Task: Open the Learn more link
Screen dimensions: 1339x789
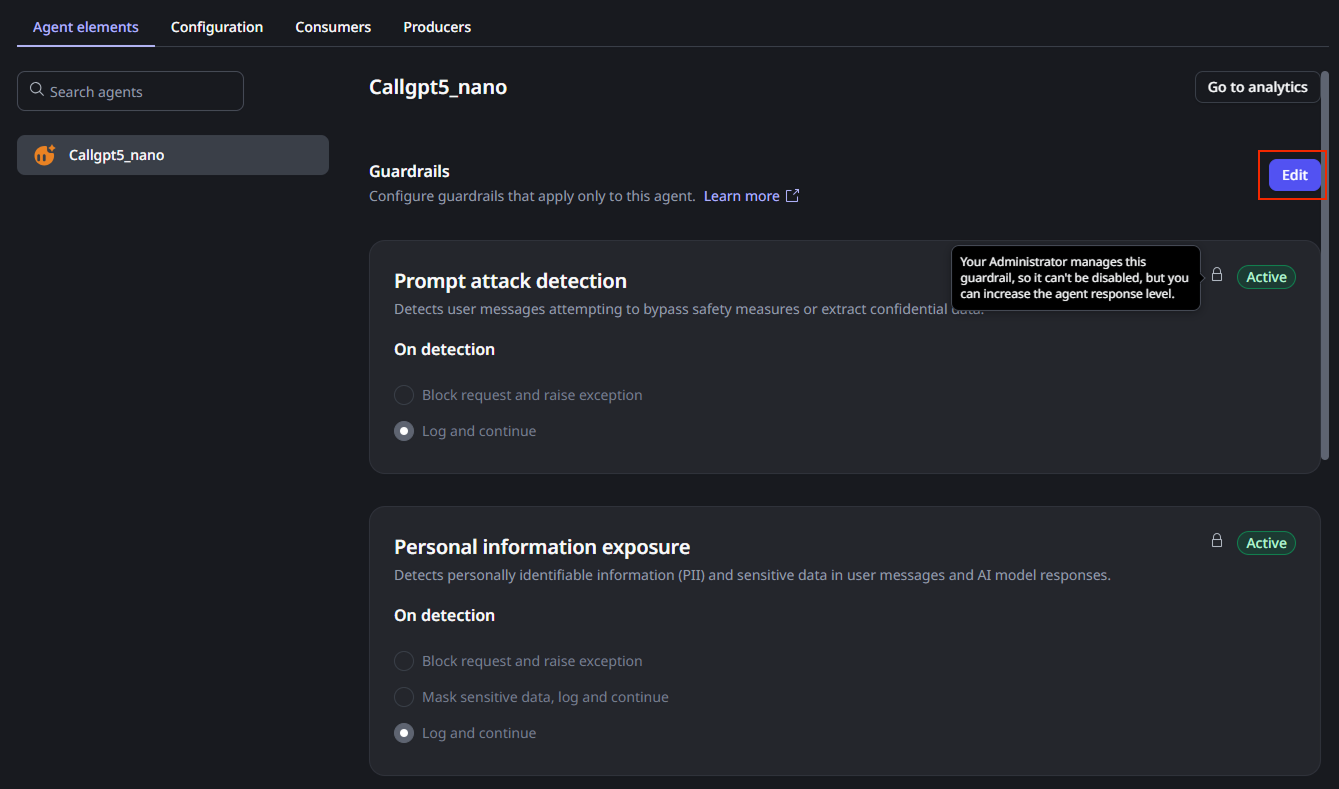Action: tap(742, 196)
